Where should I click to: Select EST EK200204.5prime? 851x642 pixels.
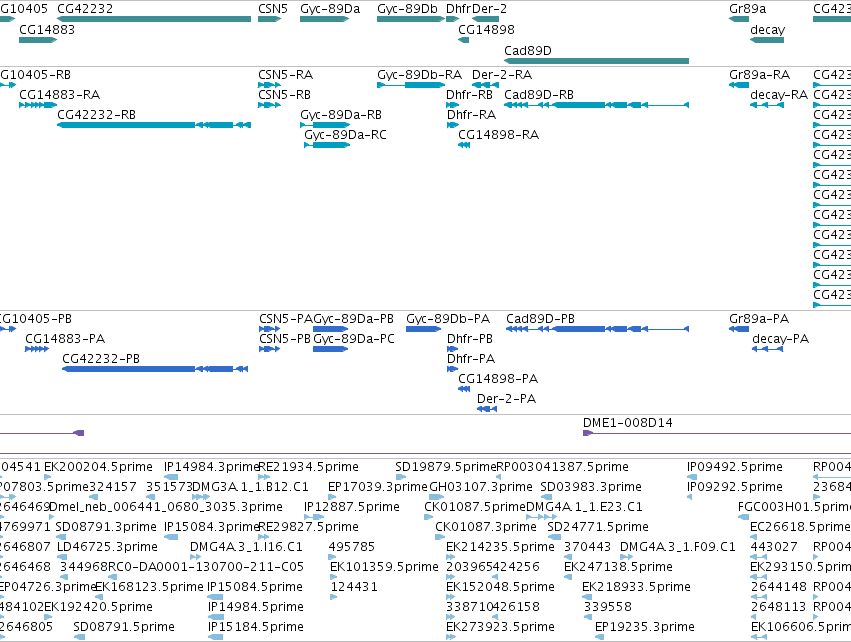98,467
